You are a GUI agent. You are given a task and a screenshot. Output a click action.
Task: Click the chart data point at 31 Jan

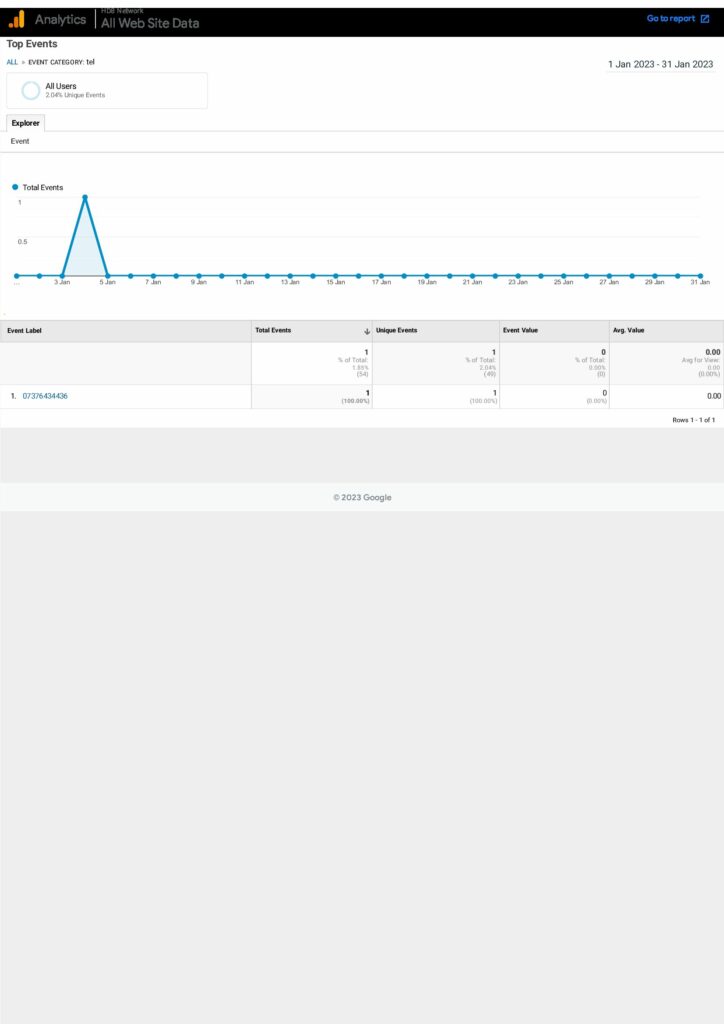coord(700,275)
